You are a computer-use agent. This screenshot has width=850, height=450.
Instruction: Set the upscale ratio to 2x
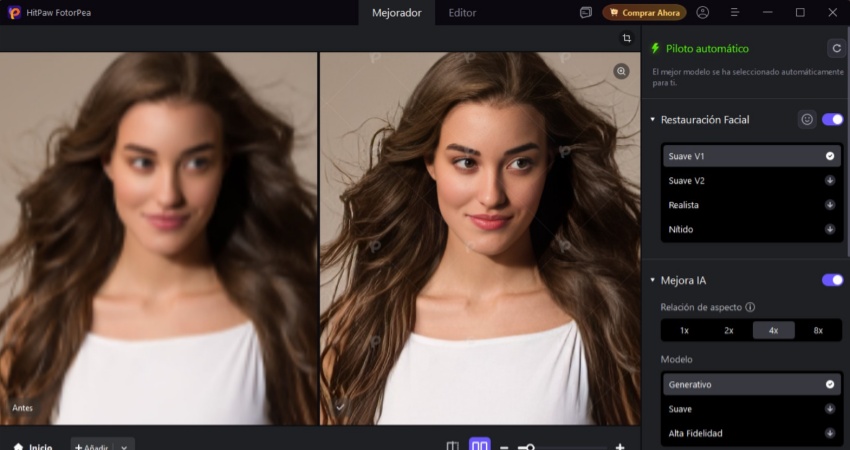[729, 330]
